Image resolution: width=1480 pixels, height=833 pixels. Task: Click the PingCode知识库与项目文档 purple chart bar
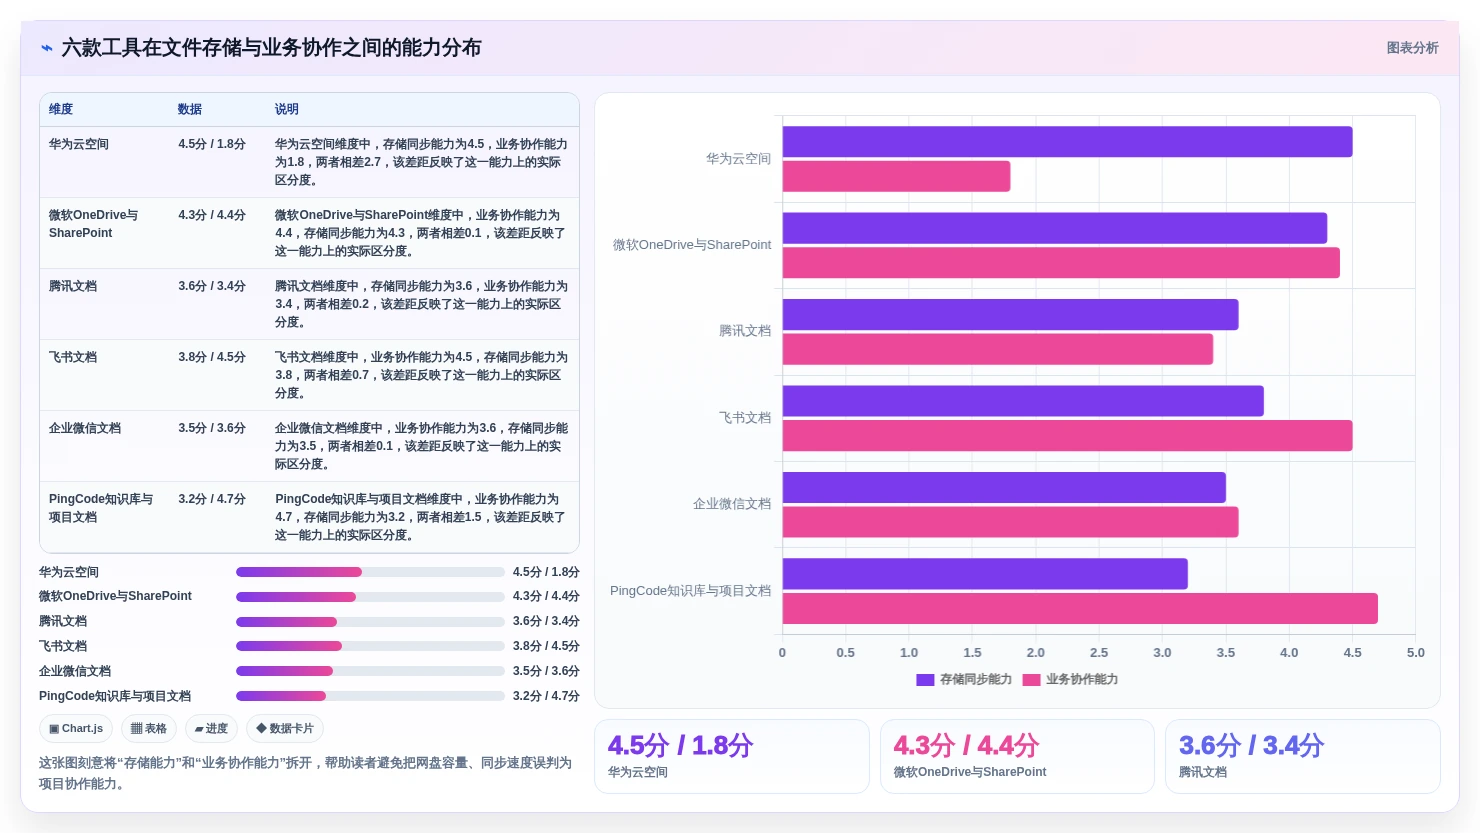(x=985, y=574)
